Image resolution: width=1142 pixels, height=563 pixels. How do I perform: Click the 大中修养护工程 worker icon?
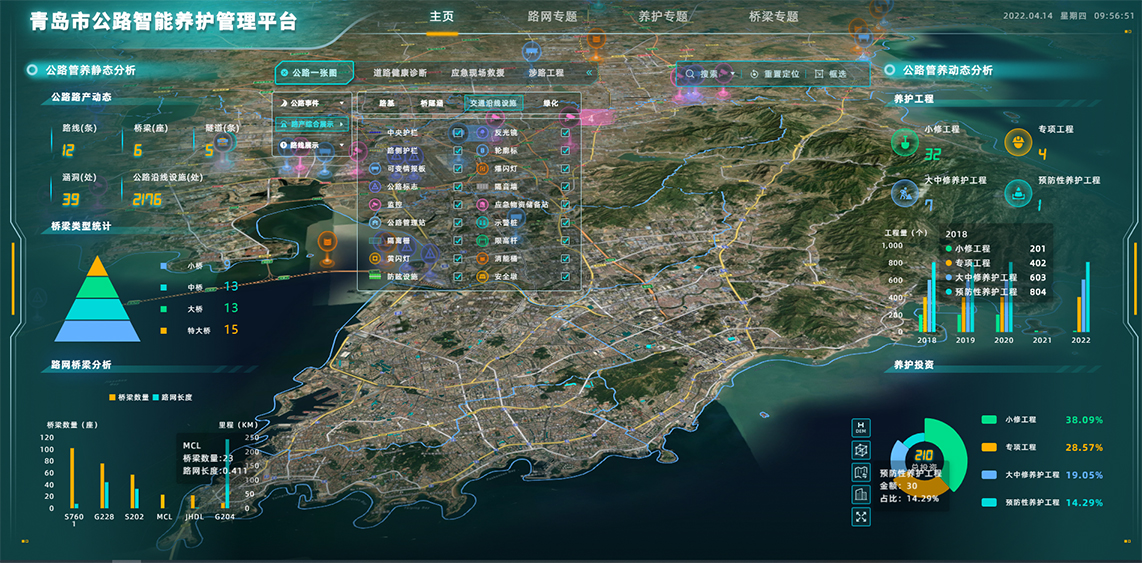click(x=904, y=192)
